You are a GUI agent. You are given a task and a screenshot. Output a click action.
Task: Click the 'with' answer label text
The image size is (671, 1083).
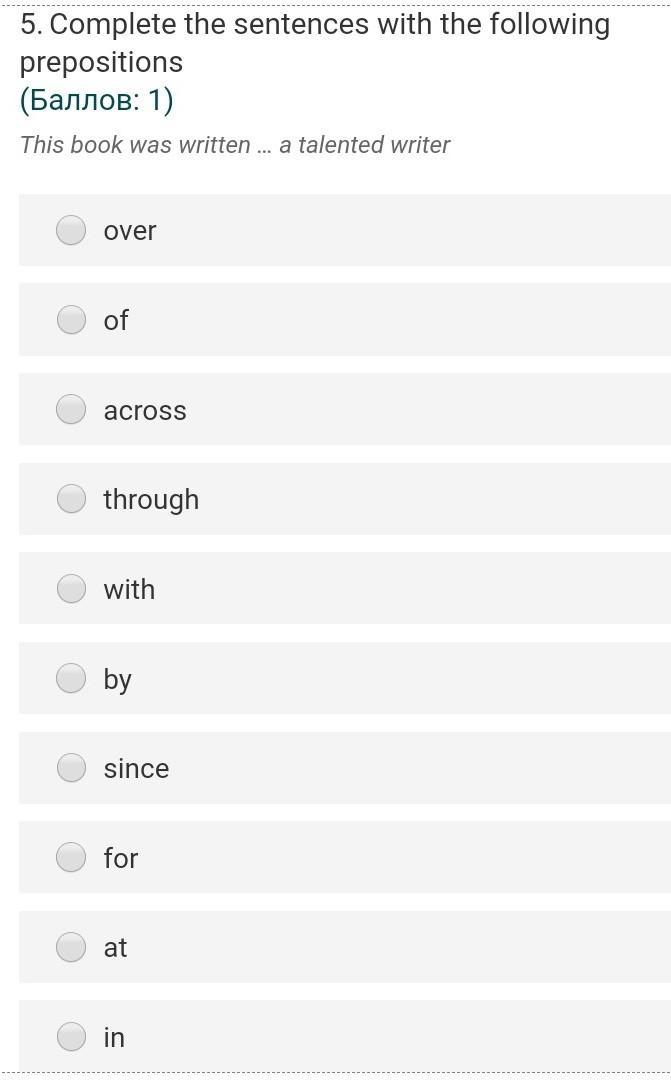click(x=129, y=590)
